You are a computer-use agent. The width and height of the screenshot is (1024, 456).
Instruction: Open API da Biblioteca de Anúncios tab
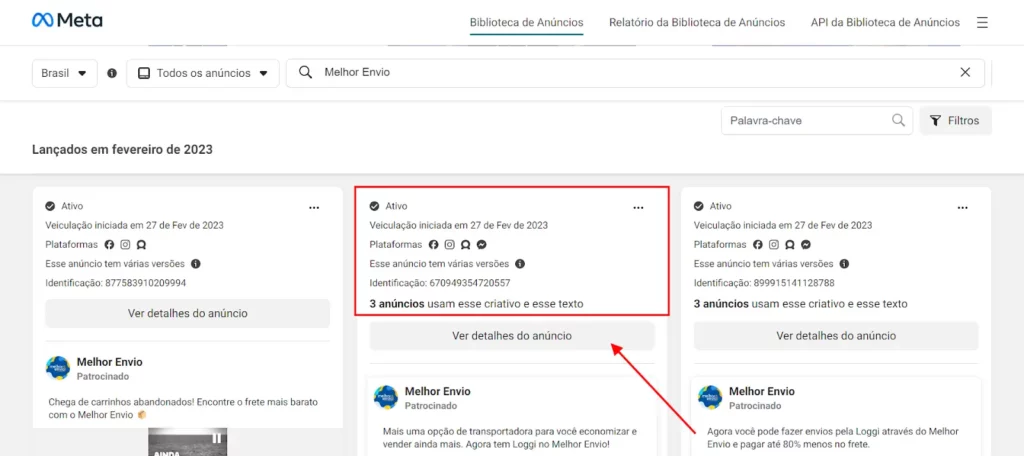point(886,22)
